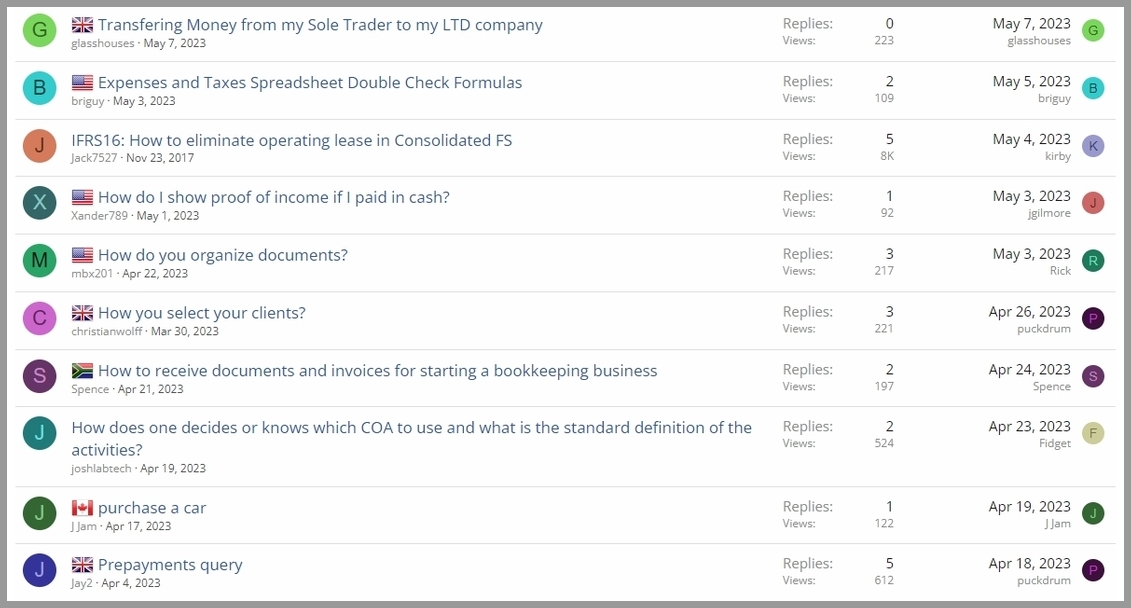Open thread about which COA to use
The height and width of the screenshot is (608, 1131).
pos(411,439)
